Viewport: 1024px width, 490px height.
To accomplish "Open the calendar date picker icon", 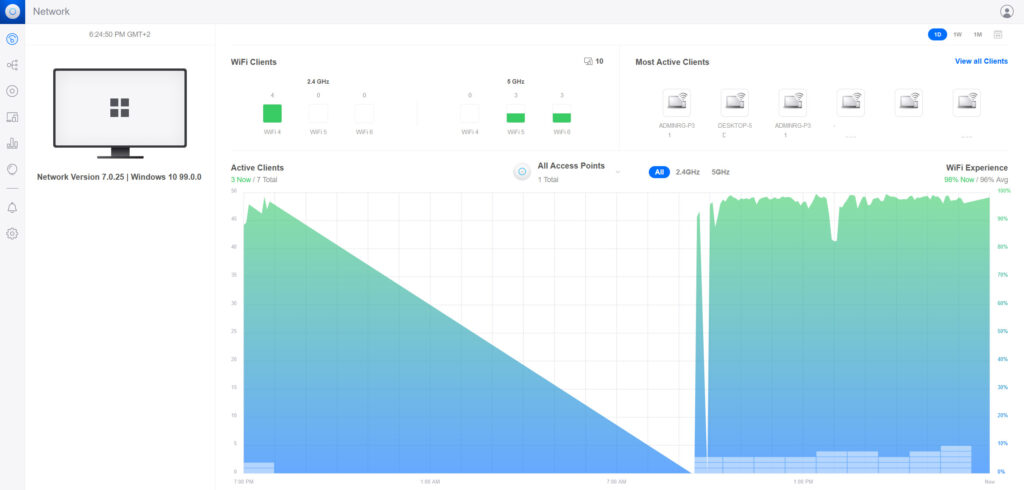I will click(998, 34).
